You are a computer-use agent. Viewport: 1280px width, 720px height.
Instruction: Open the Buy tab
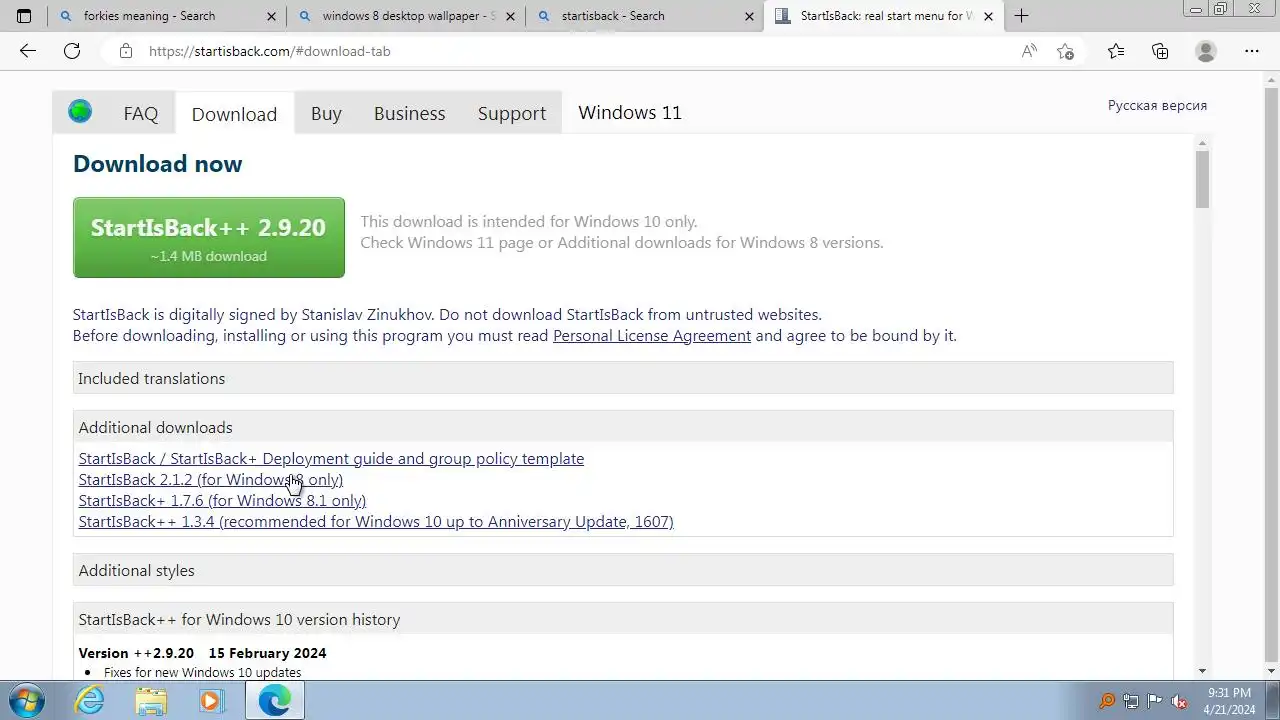click(326, 113)
